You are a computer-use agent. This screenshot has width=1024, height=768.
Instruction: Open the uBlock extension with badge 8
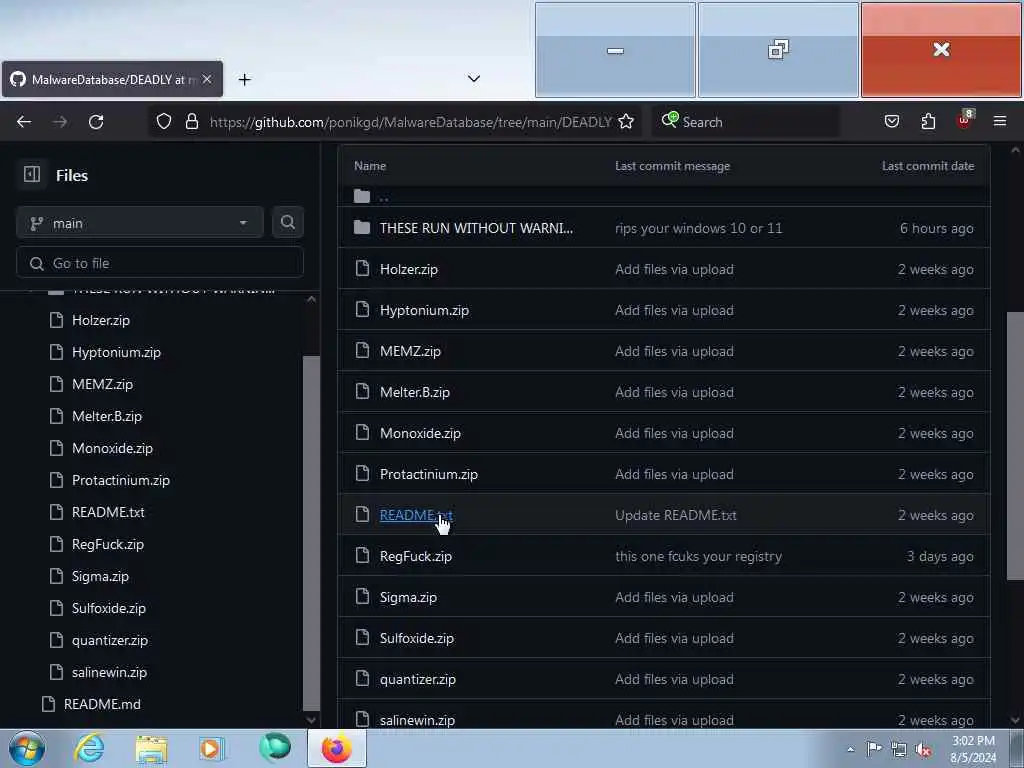965,120
